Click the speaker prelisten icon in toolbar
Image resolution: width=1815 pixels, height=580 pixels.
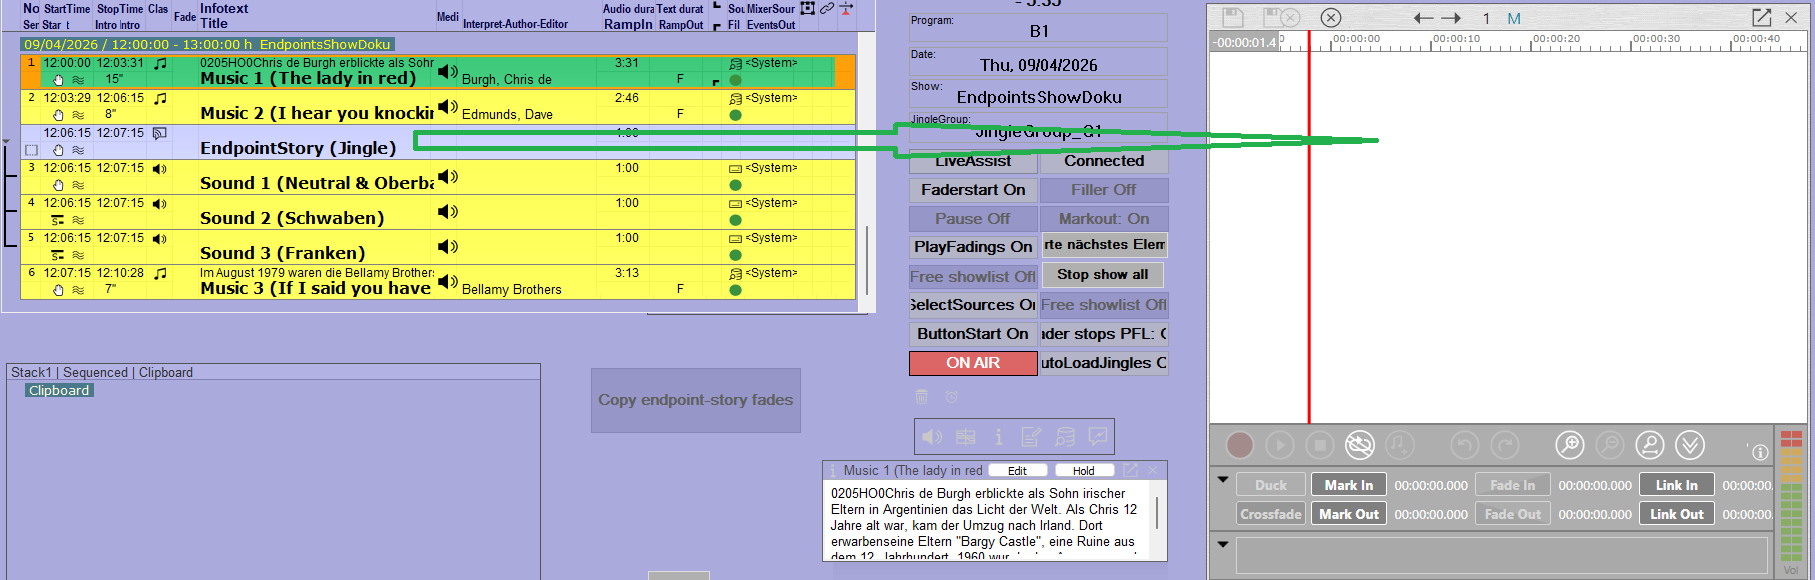[932, 437]
